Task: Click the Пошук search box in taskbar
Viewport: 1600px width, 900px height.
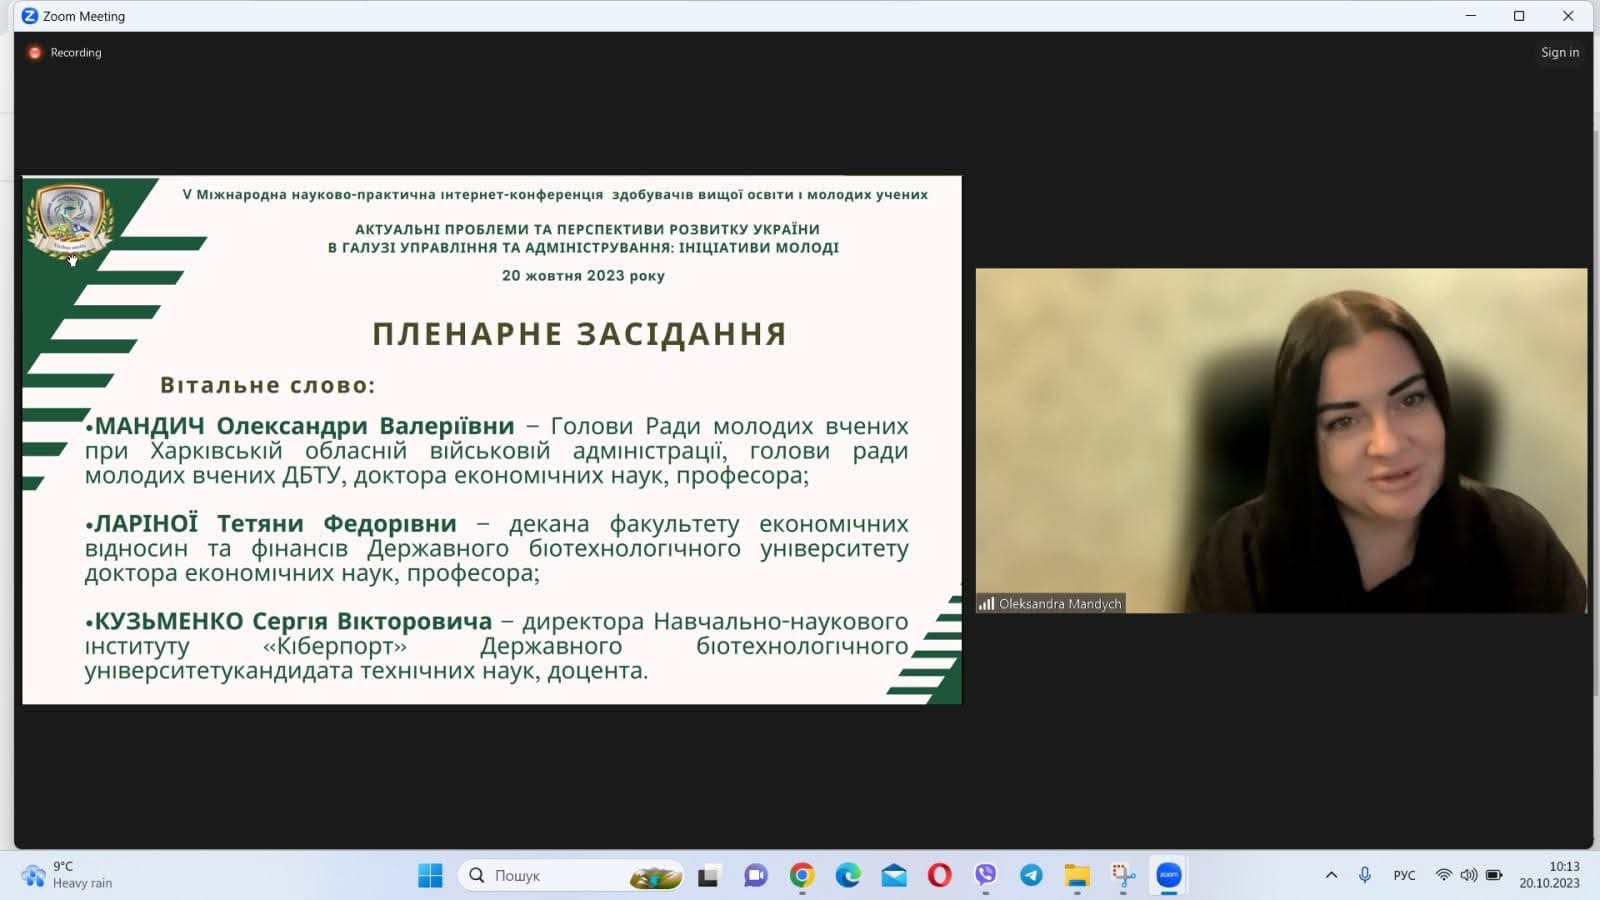Action: (560, 876)
